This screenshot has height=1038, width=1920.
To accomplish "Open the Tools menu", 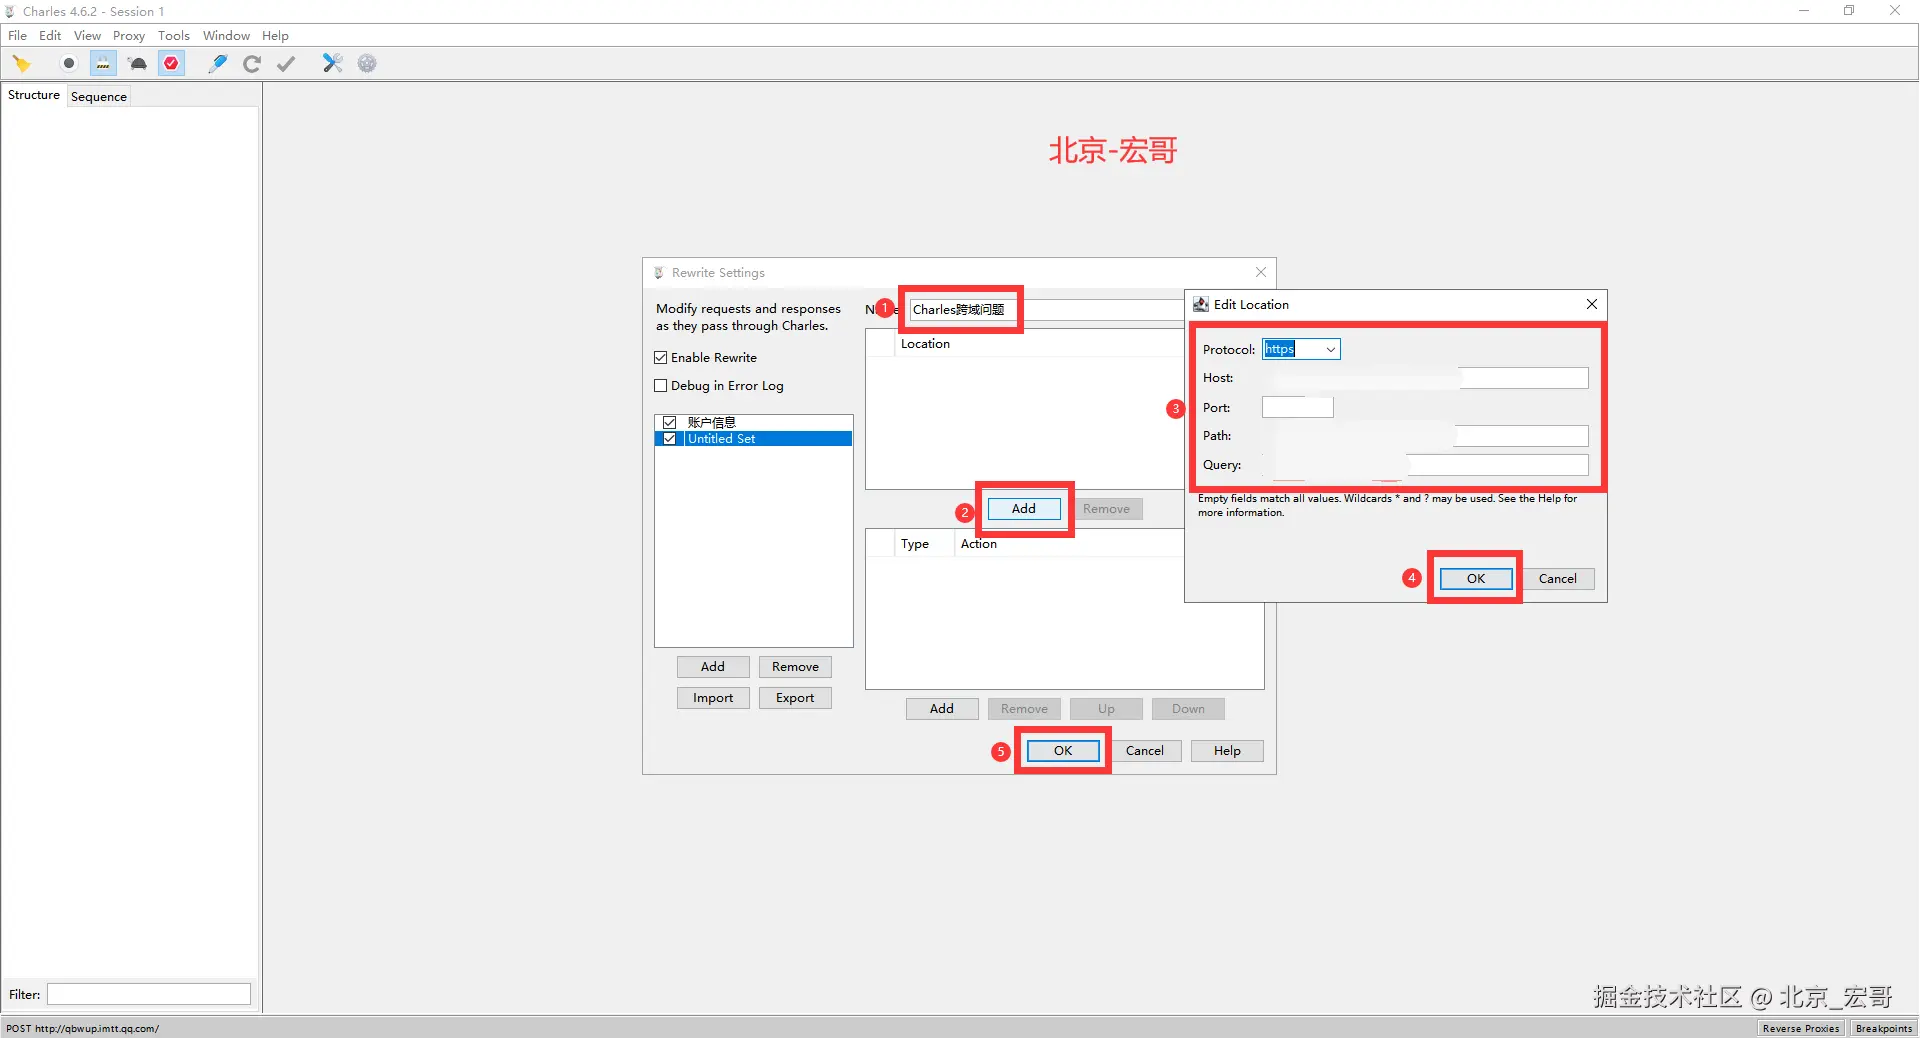I will pyautogui.click(x=174, y=36).
